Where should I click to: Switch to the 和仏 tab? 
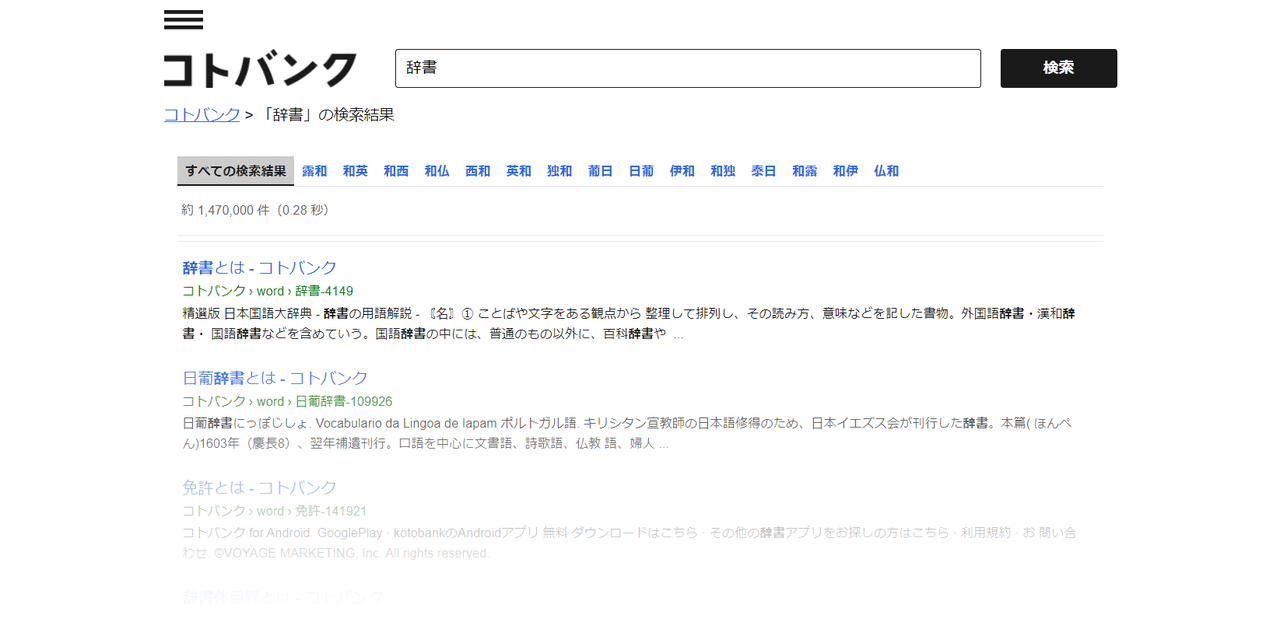[437, 171]
